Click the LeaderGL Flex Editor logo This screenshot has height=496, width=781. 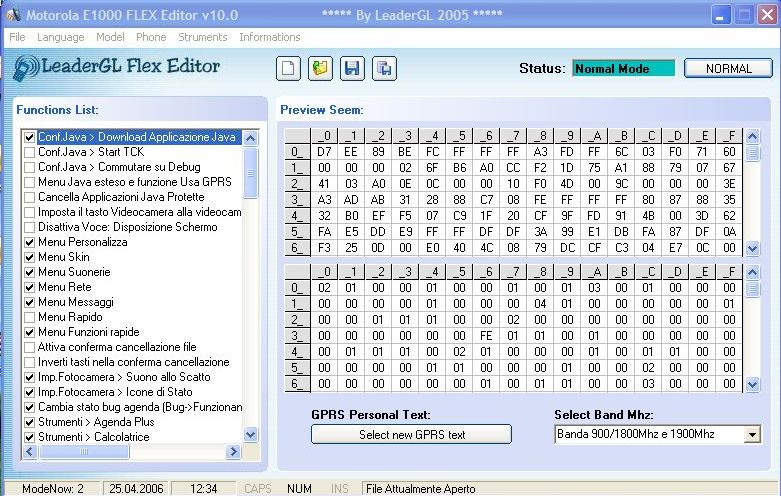click(x=117, y=68)
